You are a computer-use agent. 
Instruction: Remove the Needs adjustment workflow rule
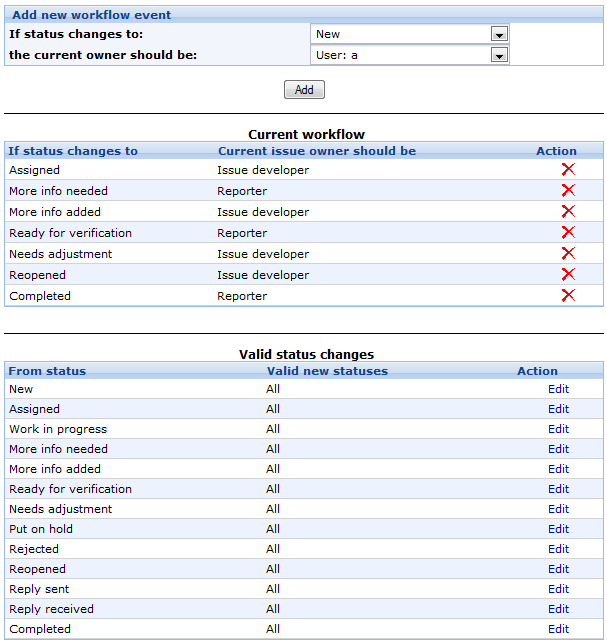pos(568,253)
